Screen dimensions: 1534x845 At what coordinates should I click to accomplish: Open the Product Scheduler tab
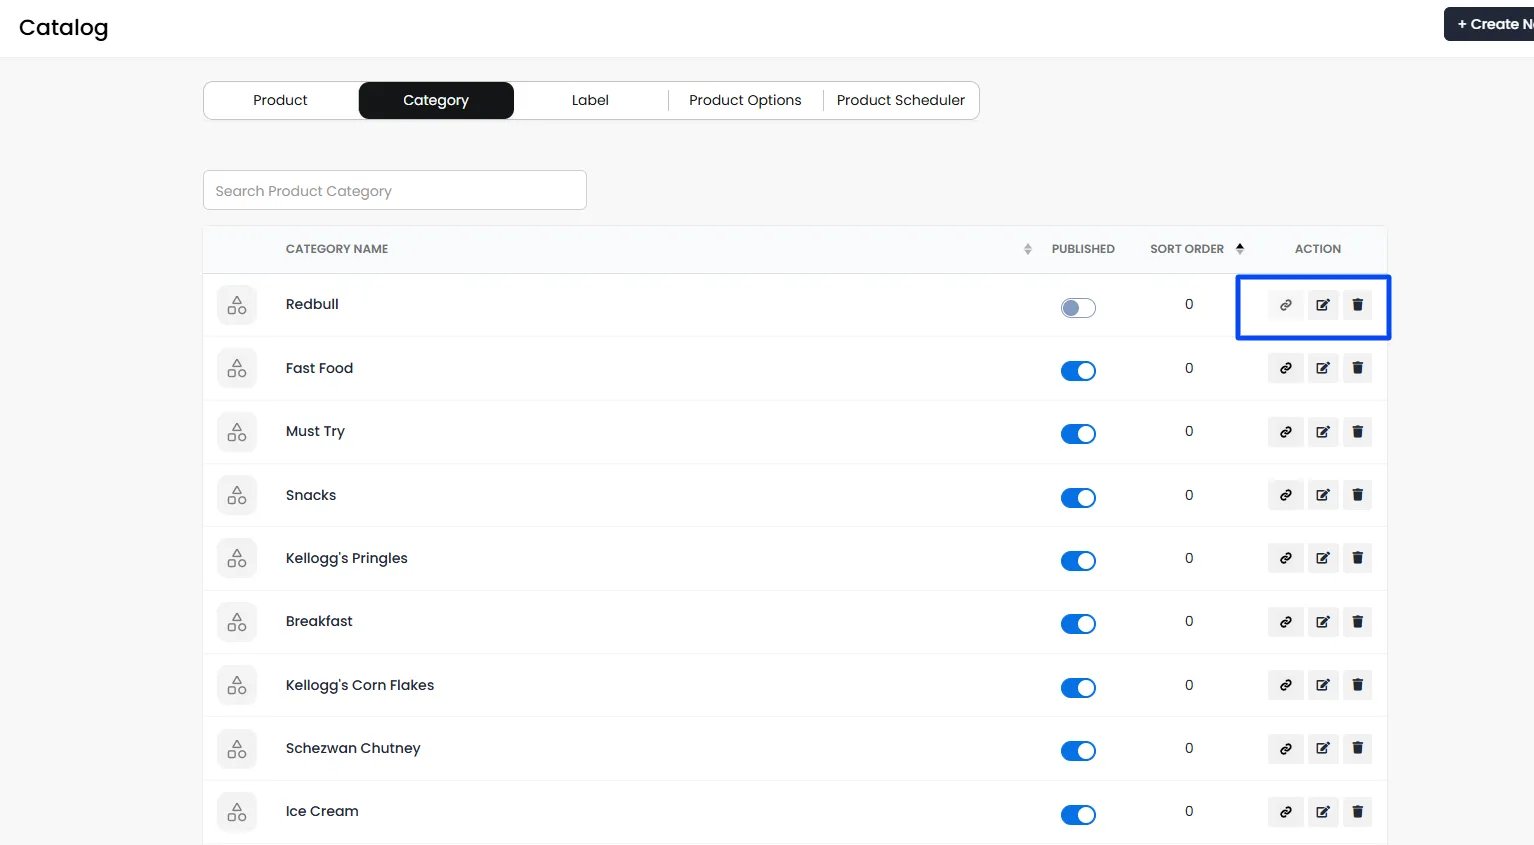[x=901, y=100]
